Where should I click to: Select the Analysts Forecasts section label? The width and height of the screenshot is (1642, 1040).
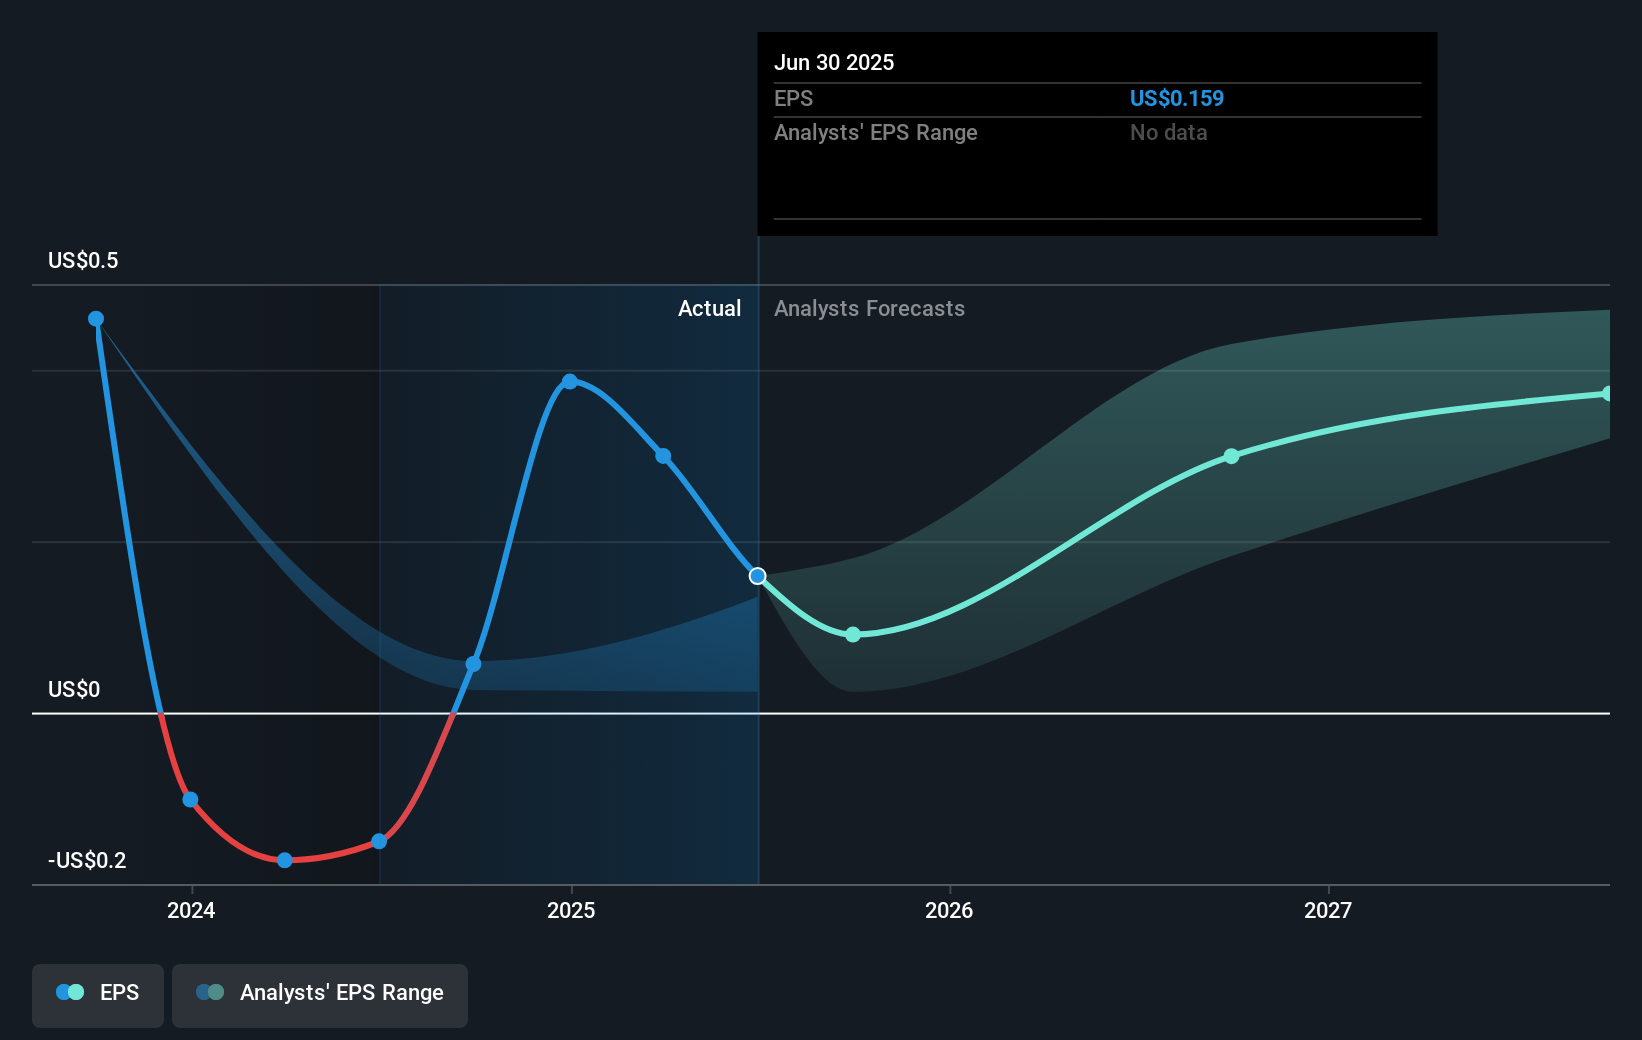tap(869, 308)
